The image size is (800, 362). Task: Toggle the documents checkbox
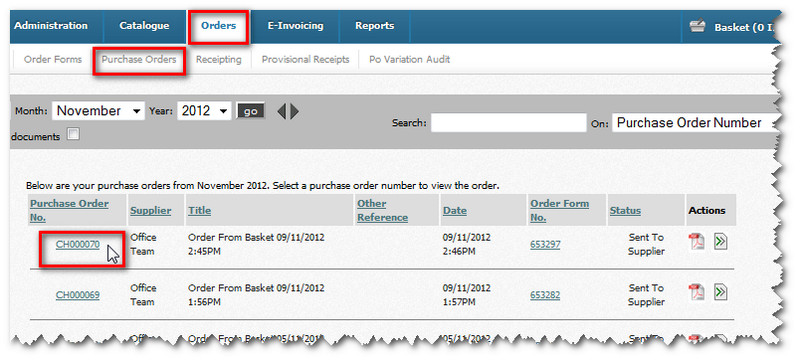pos(73,134)
